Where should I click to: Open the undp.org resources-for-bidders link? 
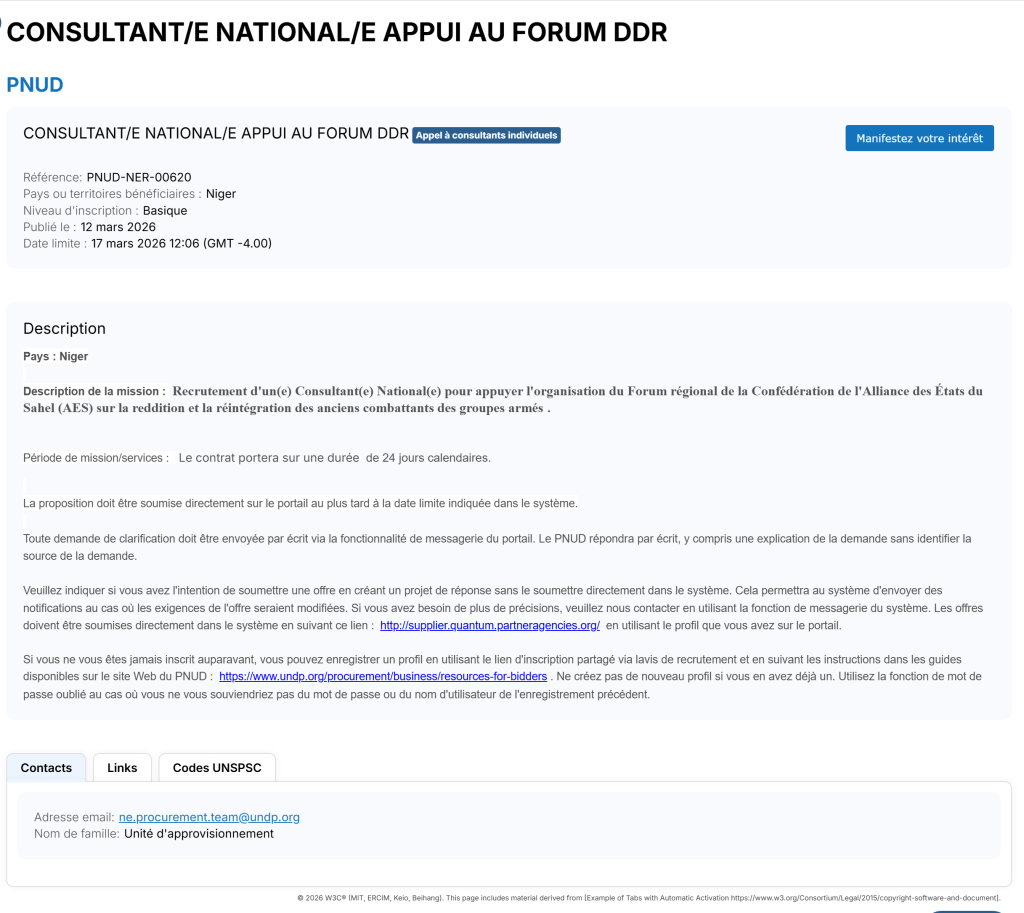382,677
